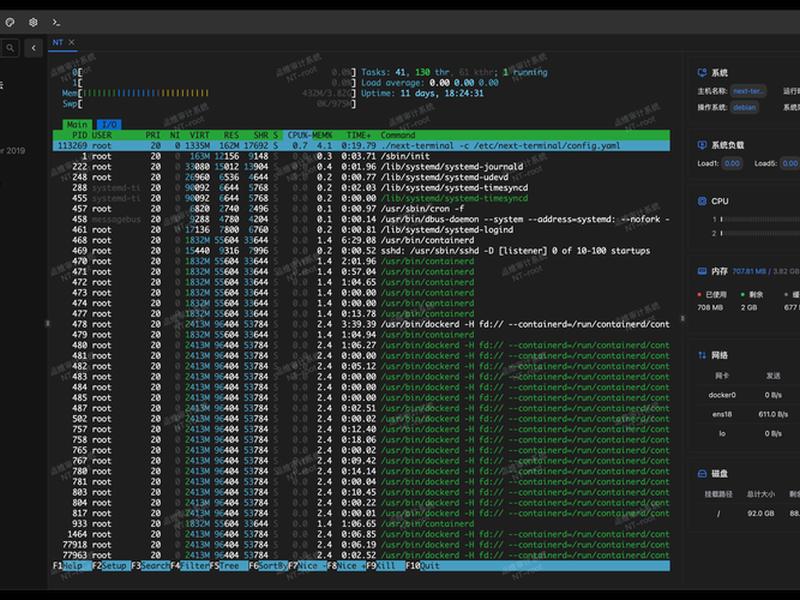Screen dimensions: 800x600
Task: Click the Load5 0.00 value badge
Action: pos(789,164)
